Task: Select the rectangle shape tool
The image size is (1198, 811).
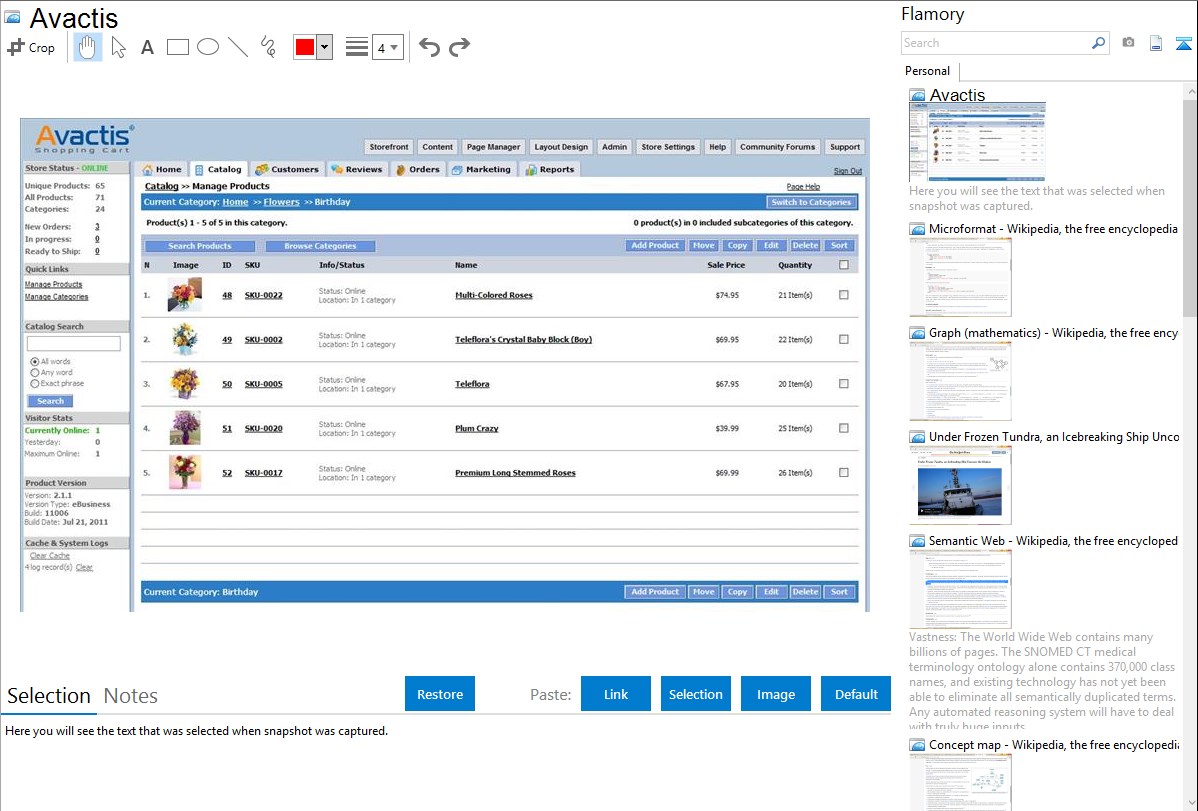Action: 178,47
